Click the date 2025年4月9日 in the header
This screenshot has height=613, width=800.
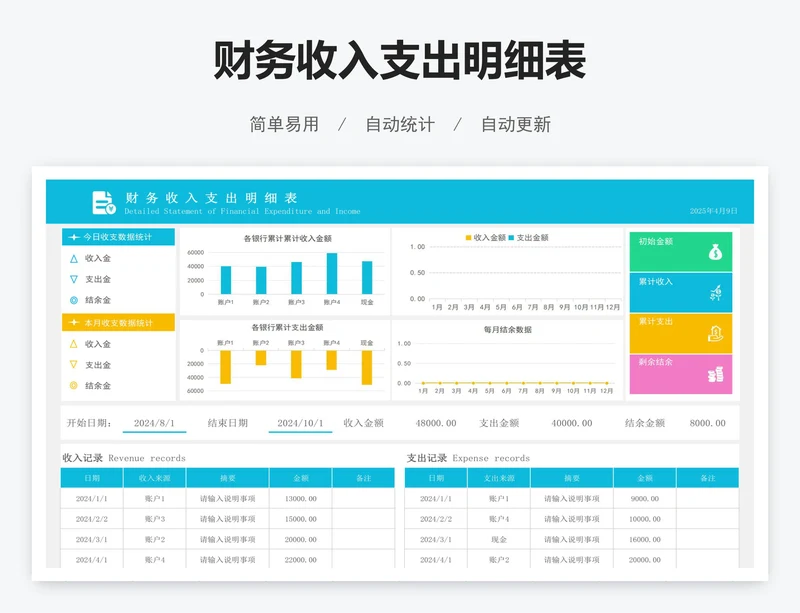coord(713,211)
